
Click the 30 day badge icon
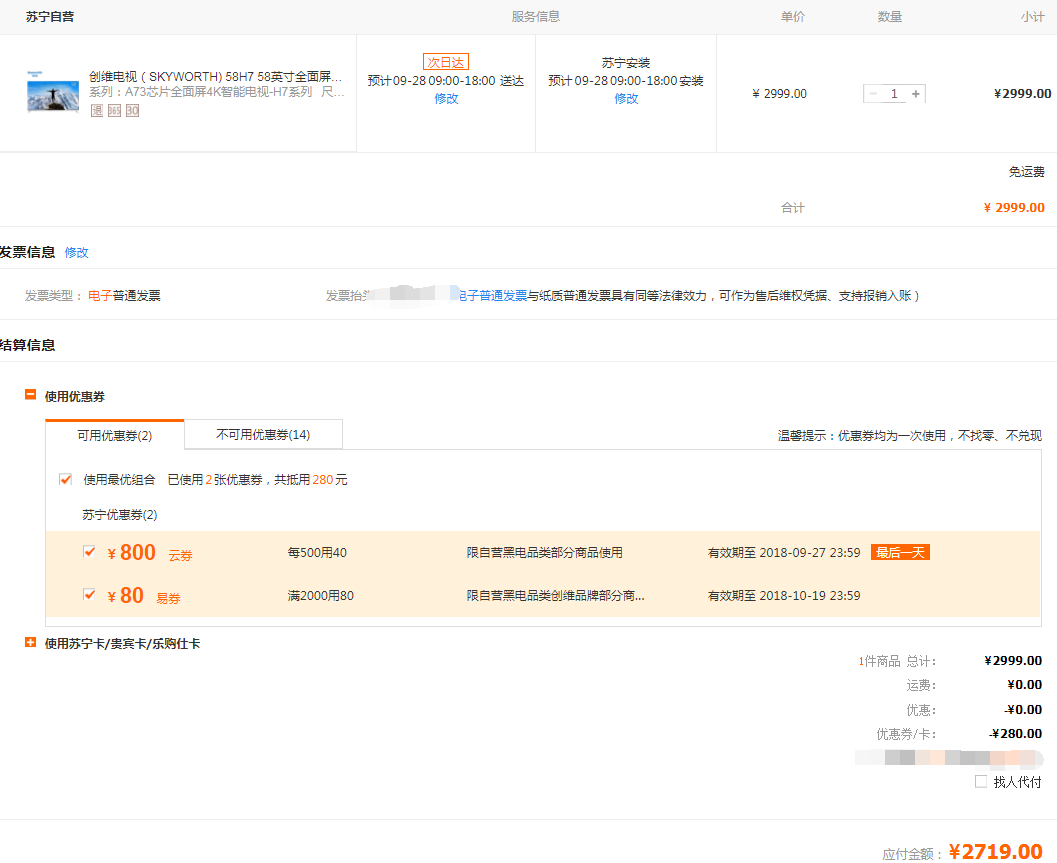133,111
